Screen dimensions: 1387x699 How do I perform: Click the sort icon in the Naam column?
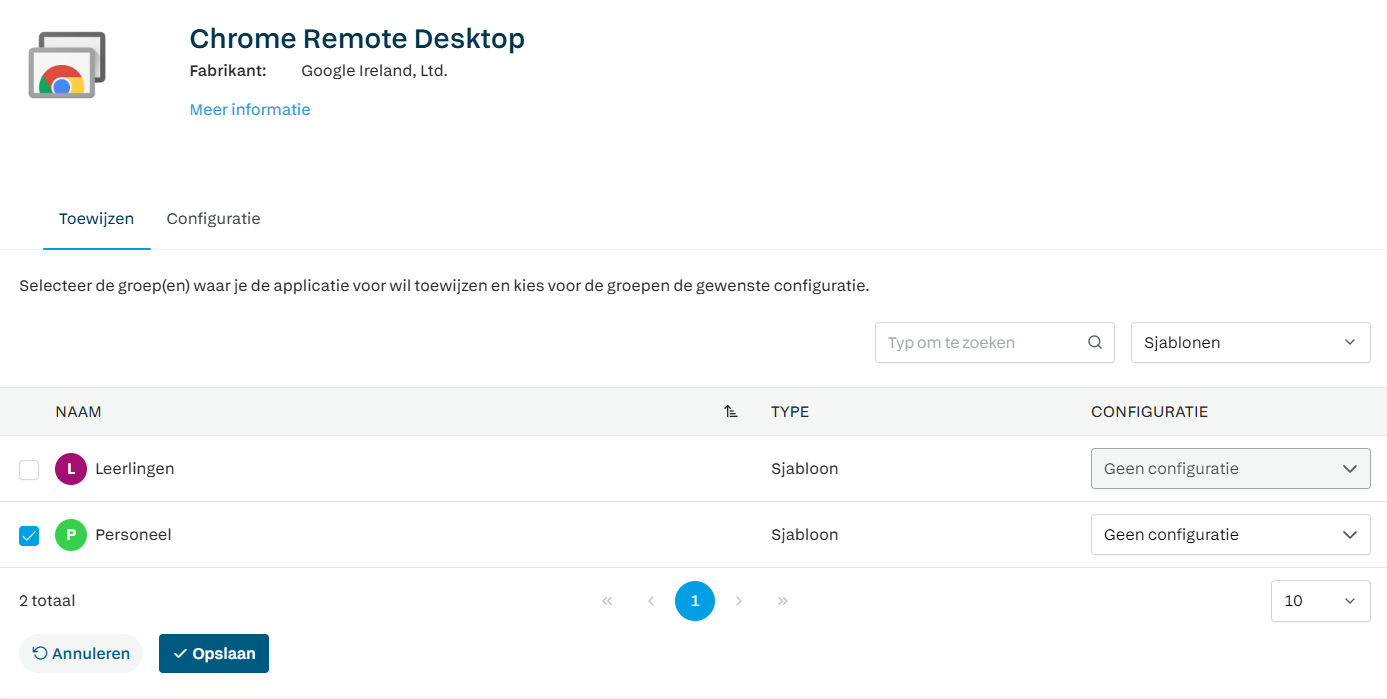click(x=731, y=412)
